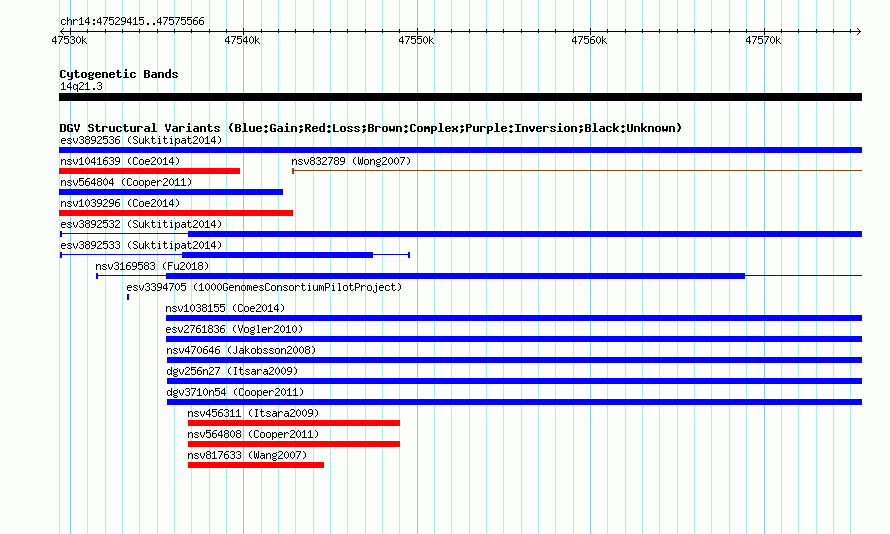Click the dgv256n27 (Itsara2009) label
The width and height of the screenshot is (890, 534).
coord(232,371)
